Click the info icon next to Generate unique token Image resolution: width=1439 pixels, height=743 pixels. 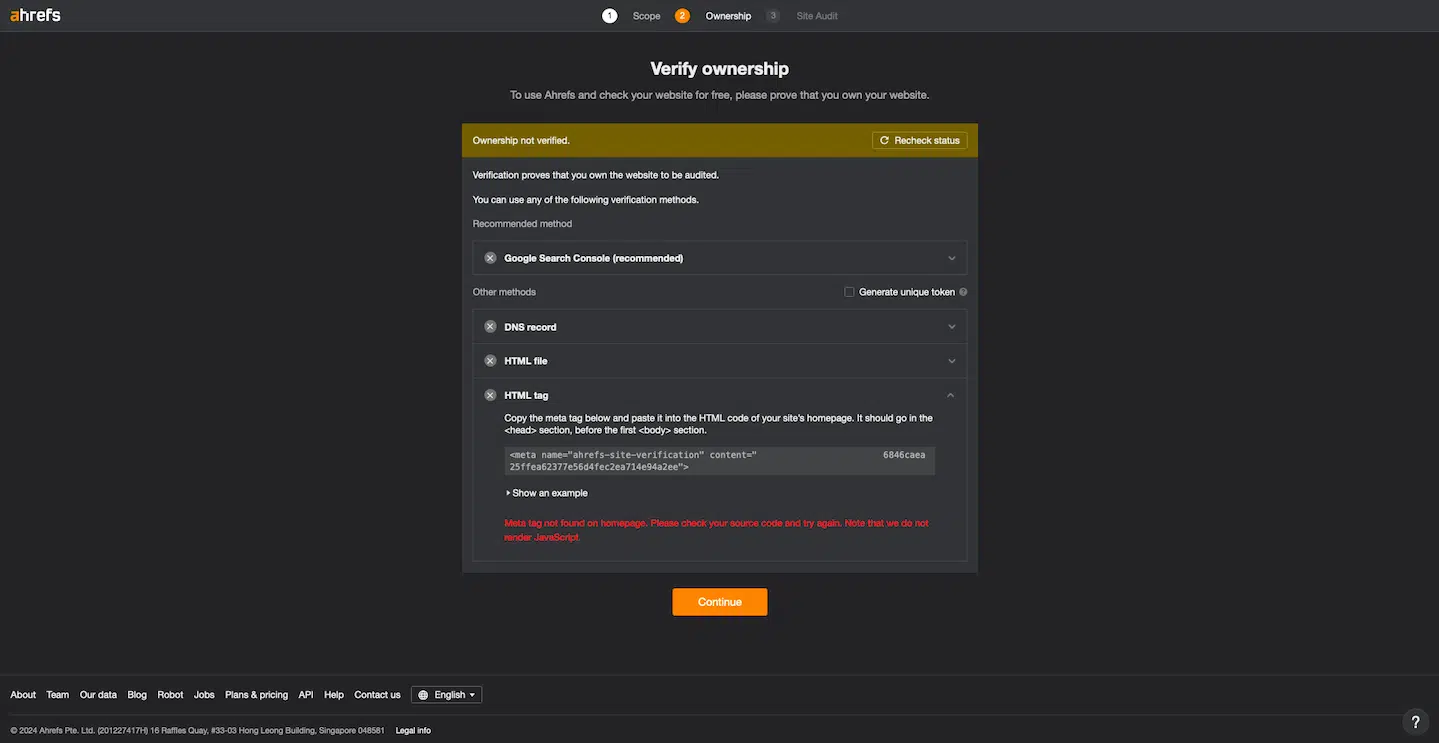click(x=963, y=292)
